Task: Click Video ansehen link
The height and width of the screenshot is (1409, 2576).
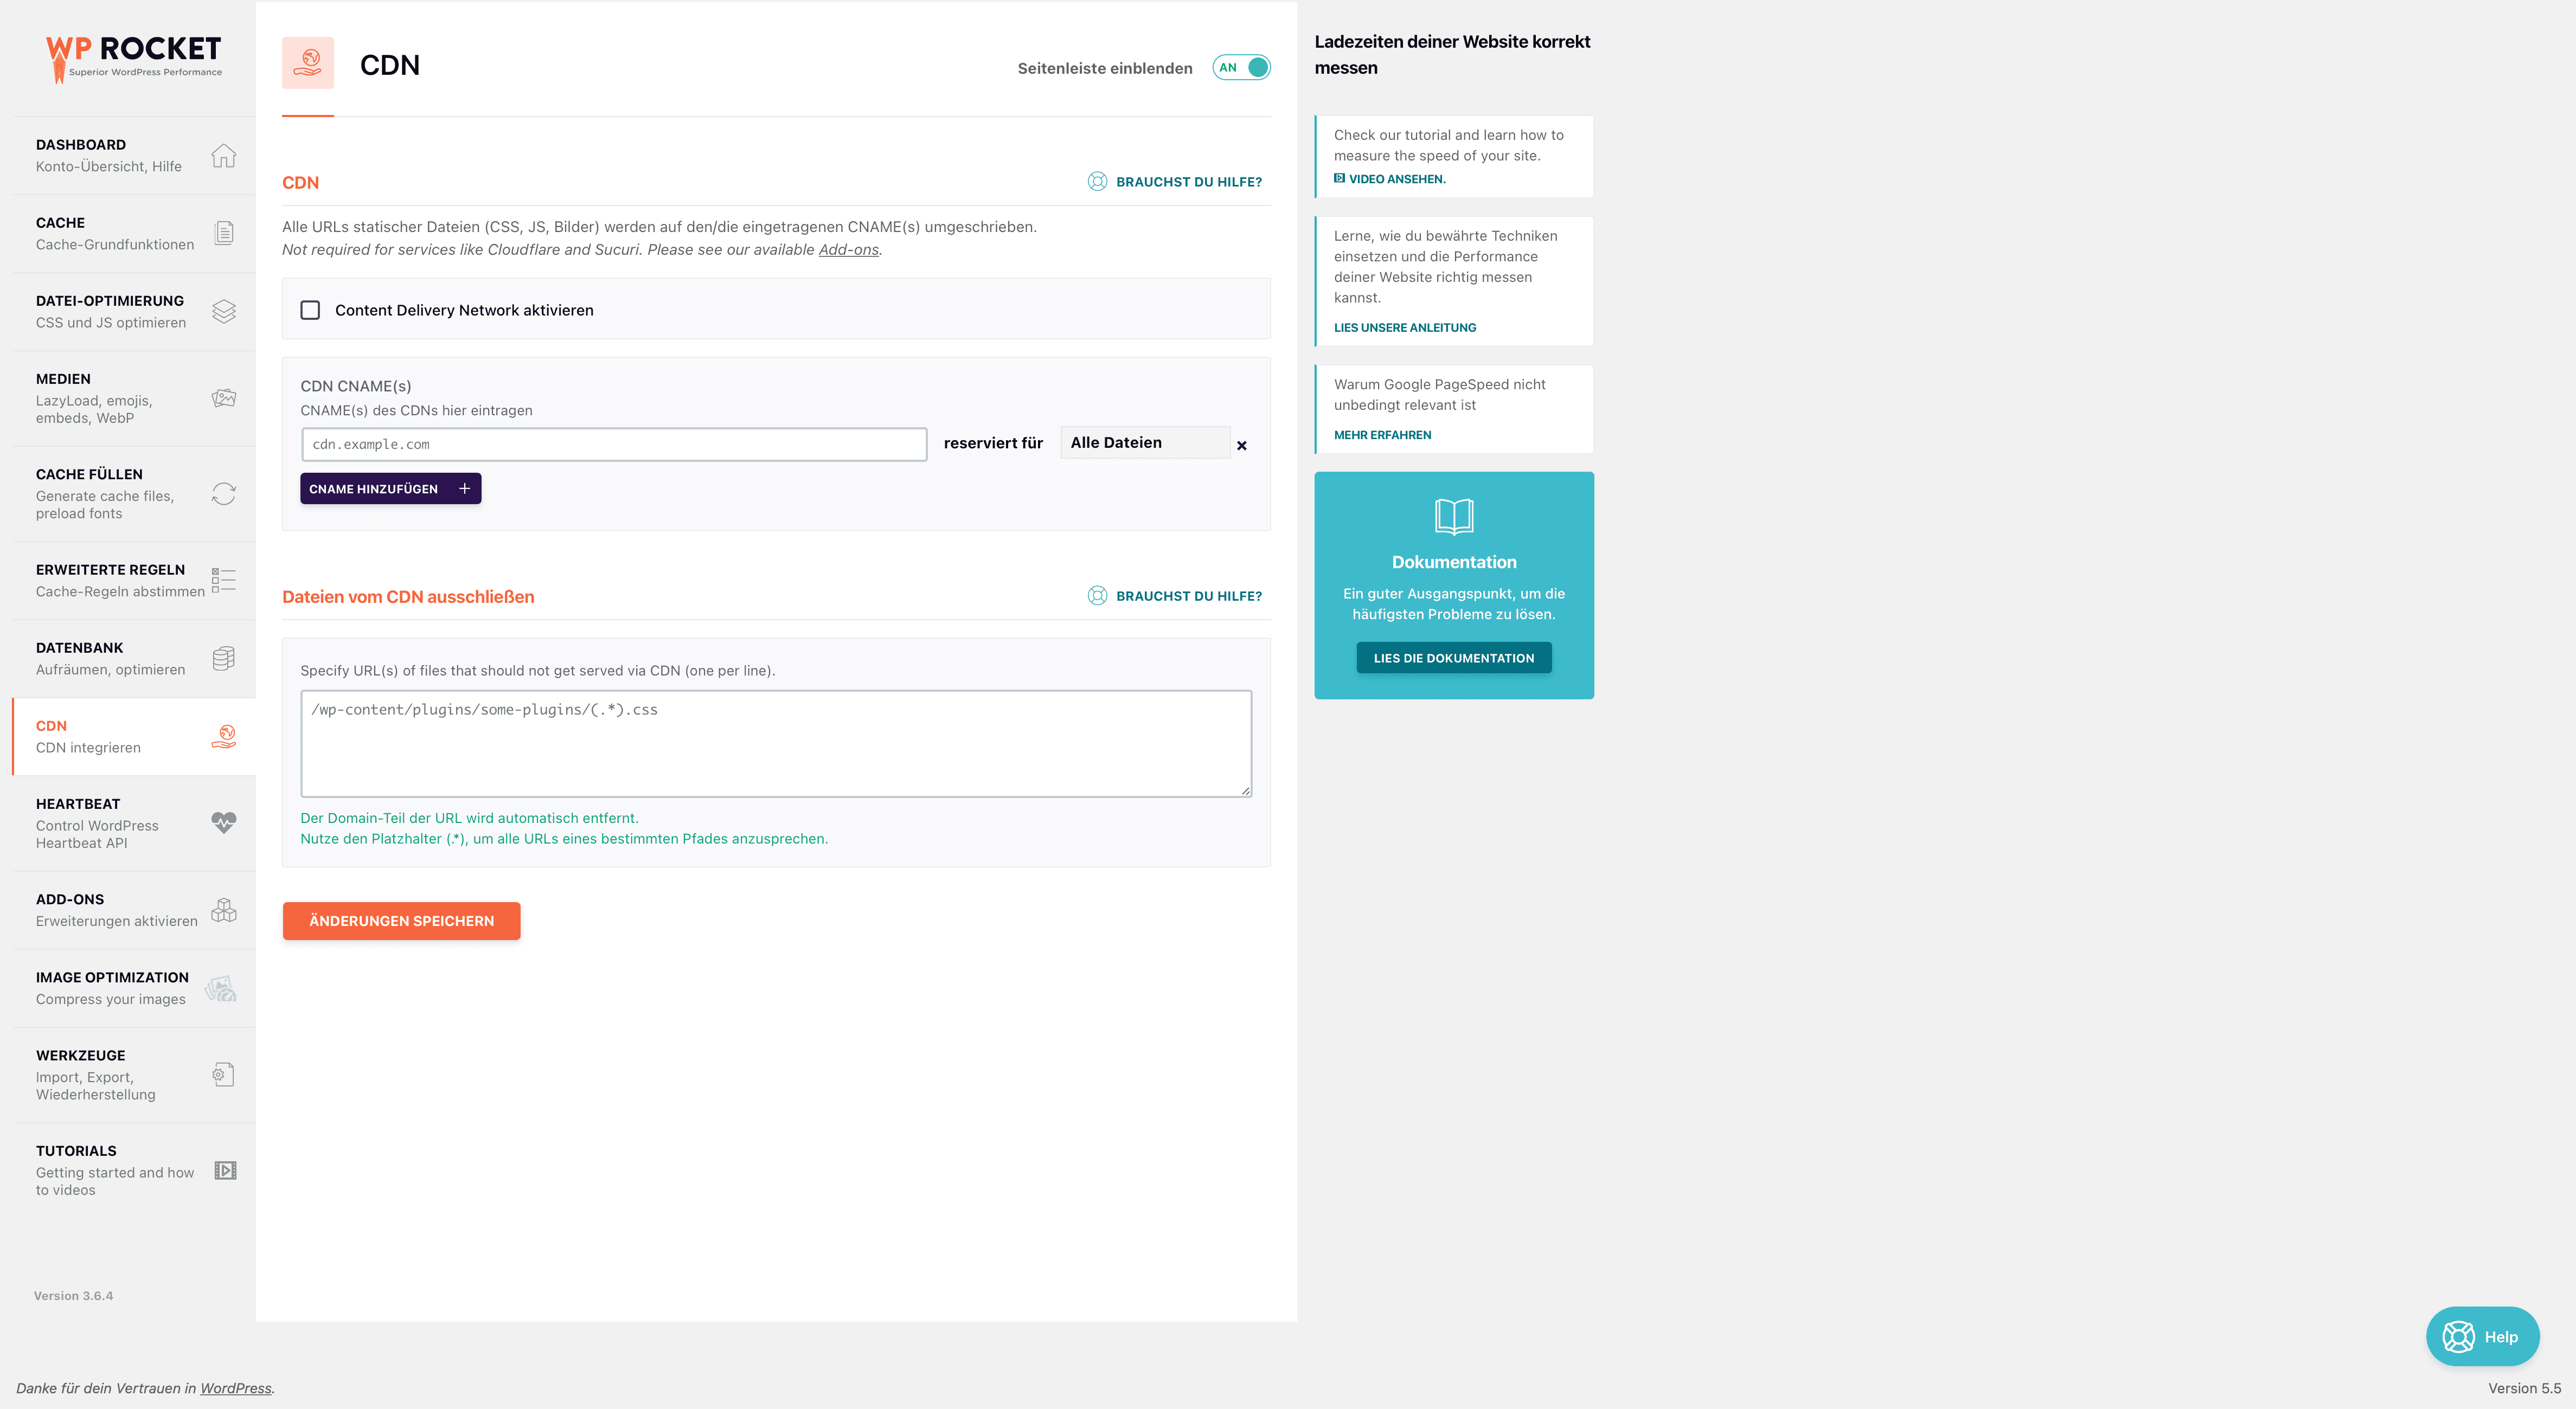Action: coord(1397,179)
